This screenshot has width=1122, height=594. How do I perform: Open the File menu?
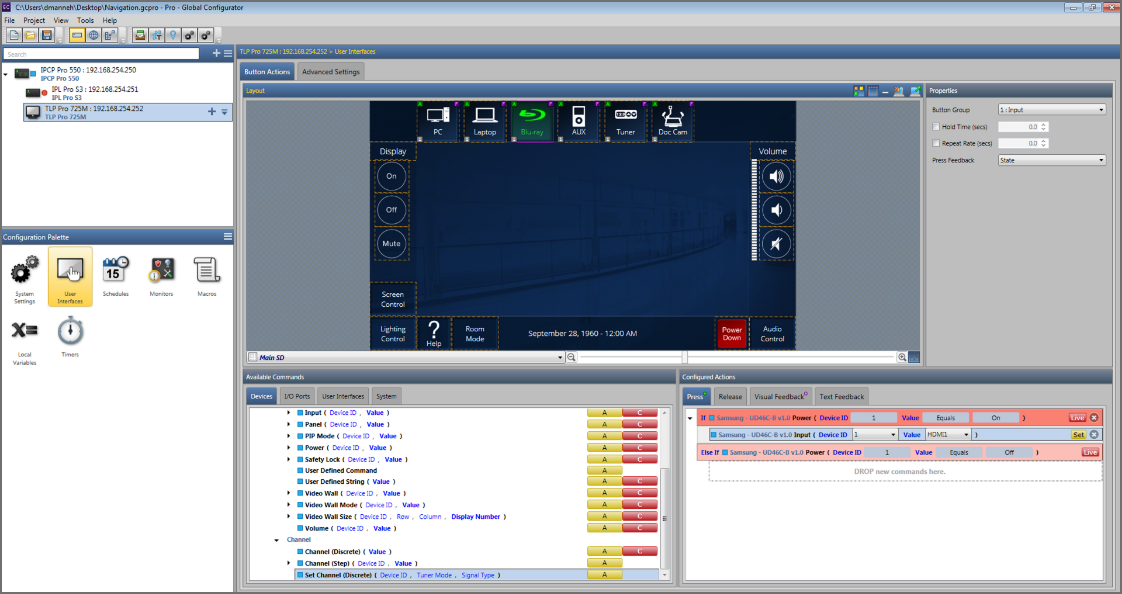click(9, 20)
